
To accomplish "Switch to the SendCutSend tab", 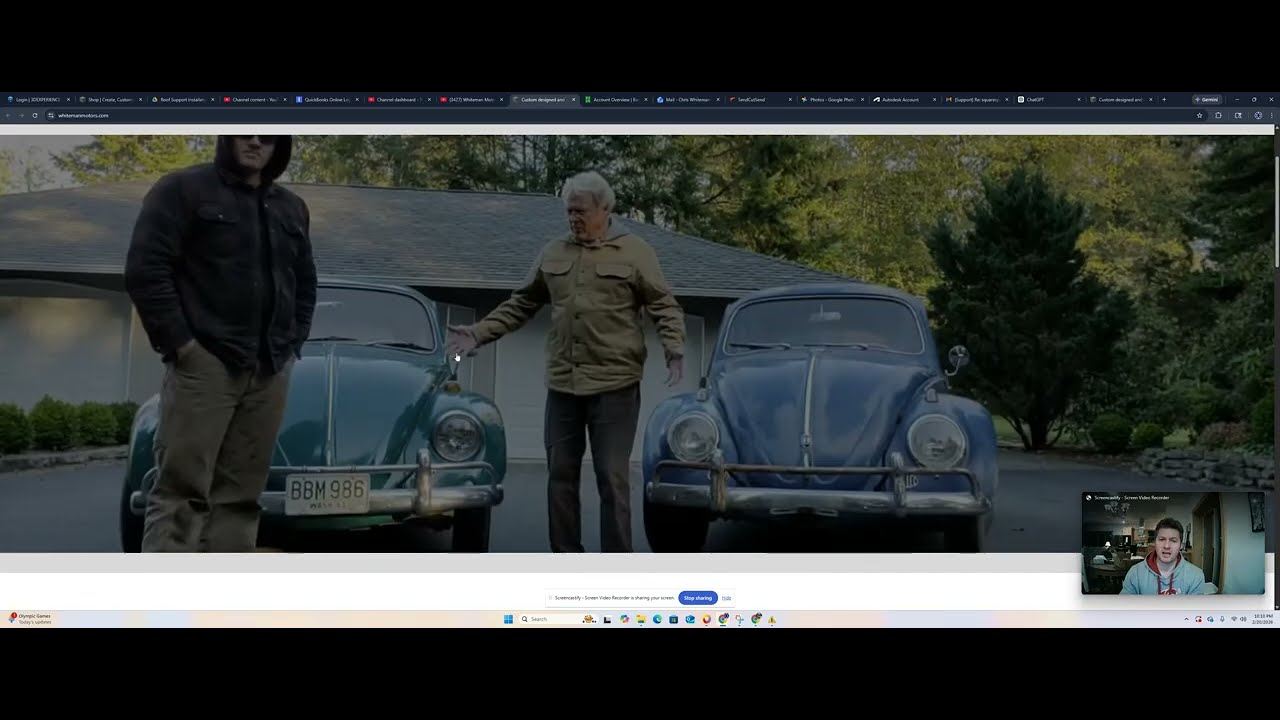I will [x=760, y=100].
